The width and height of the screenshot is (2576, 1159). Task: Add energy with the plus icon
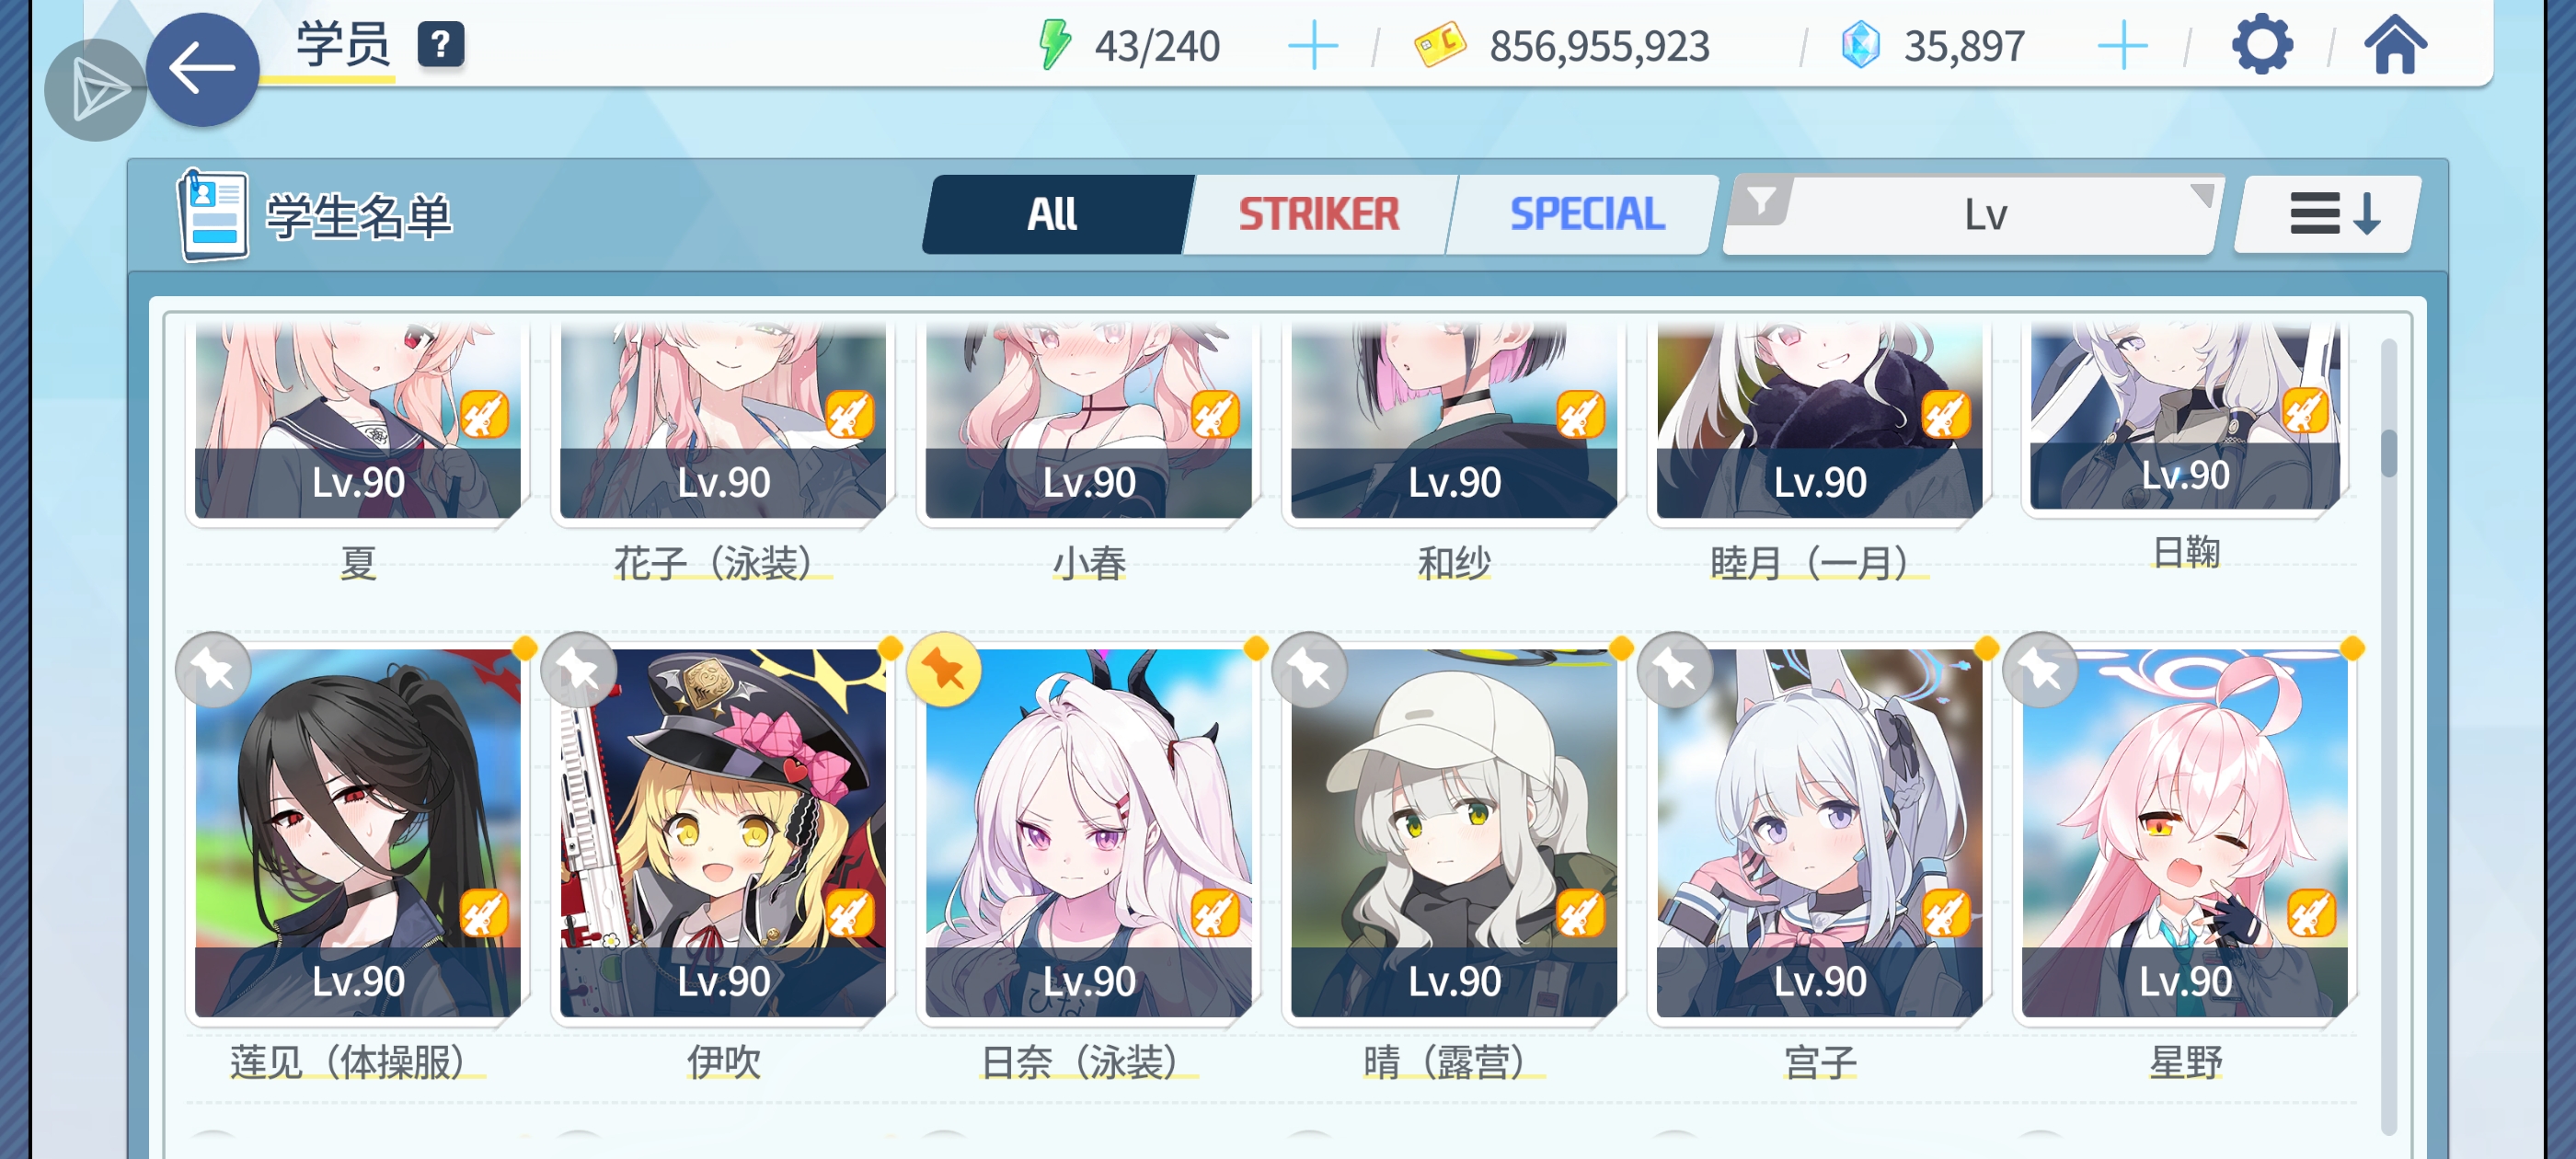[1313, 46]
